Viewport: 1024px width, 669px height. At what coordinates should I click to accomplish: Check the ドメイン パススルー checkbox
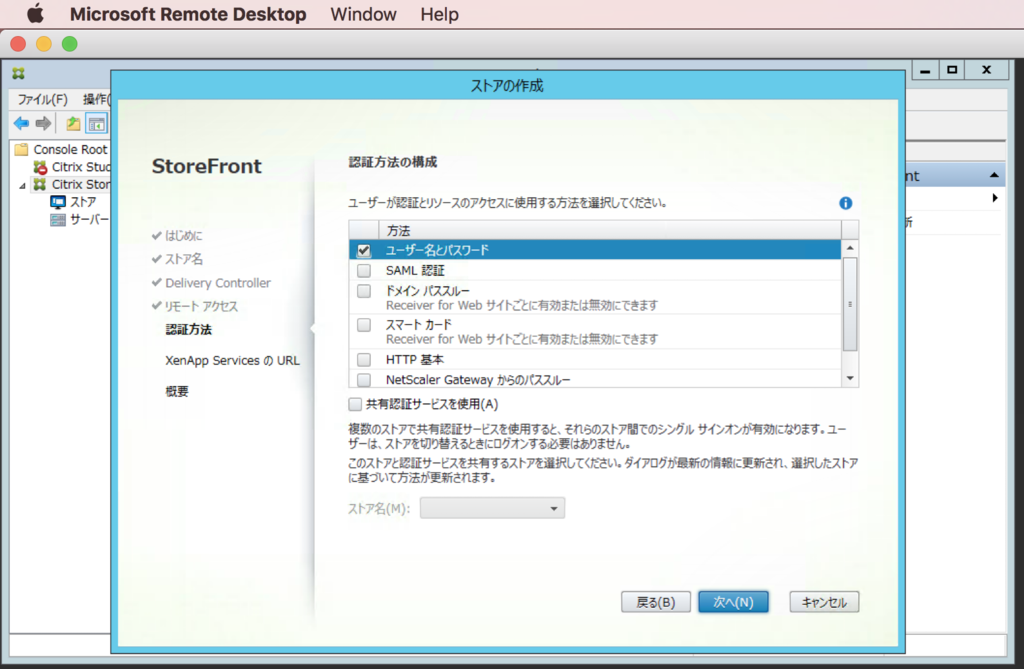(364, 291)
